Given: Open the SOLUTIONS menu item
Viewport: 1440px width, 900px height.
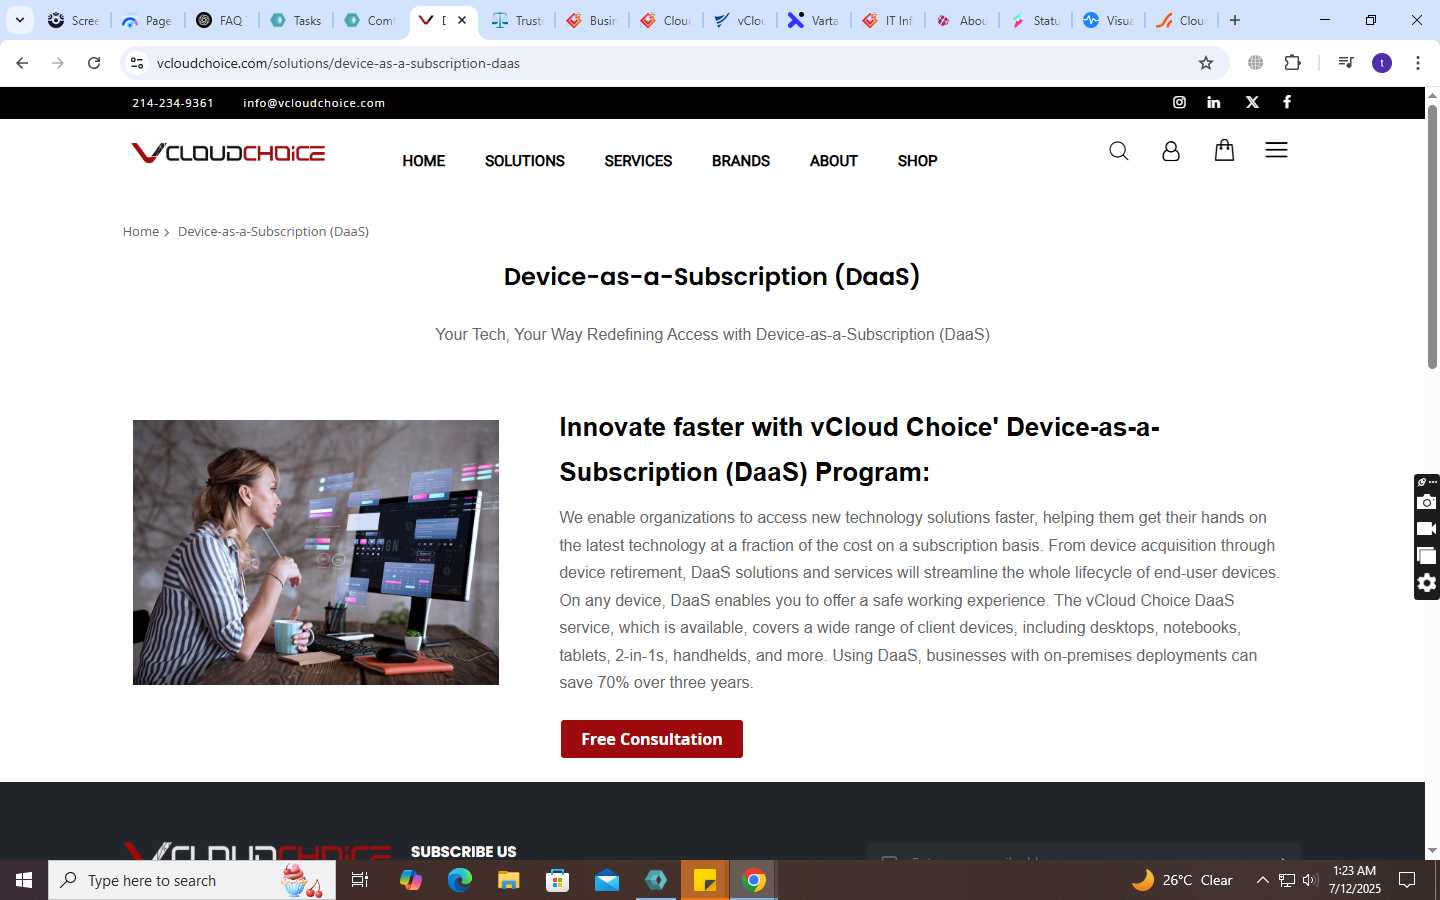Looking at the screenshot, I should (525, 161).
